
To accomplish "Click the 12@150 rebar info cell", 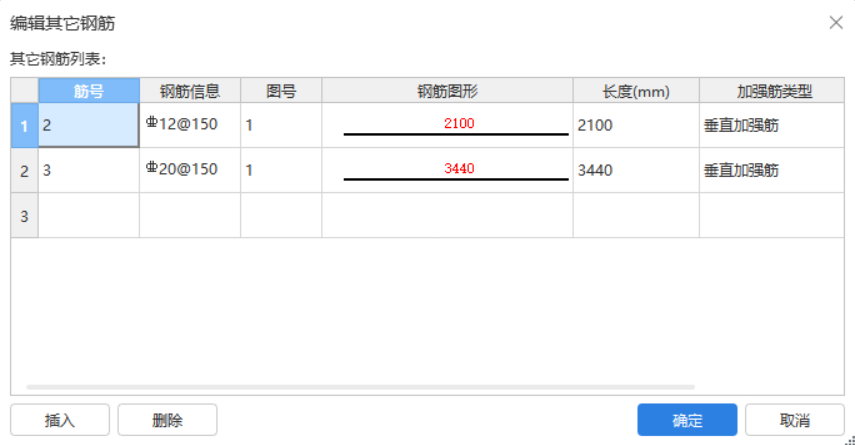I will pyautogui.click(x=190, y=125).
